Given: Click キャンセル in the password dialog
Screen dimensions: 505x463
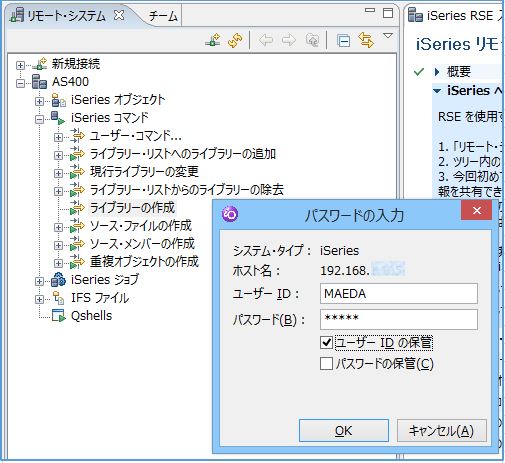Looking at the screenshot, I should [x=441, y=431].
